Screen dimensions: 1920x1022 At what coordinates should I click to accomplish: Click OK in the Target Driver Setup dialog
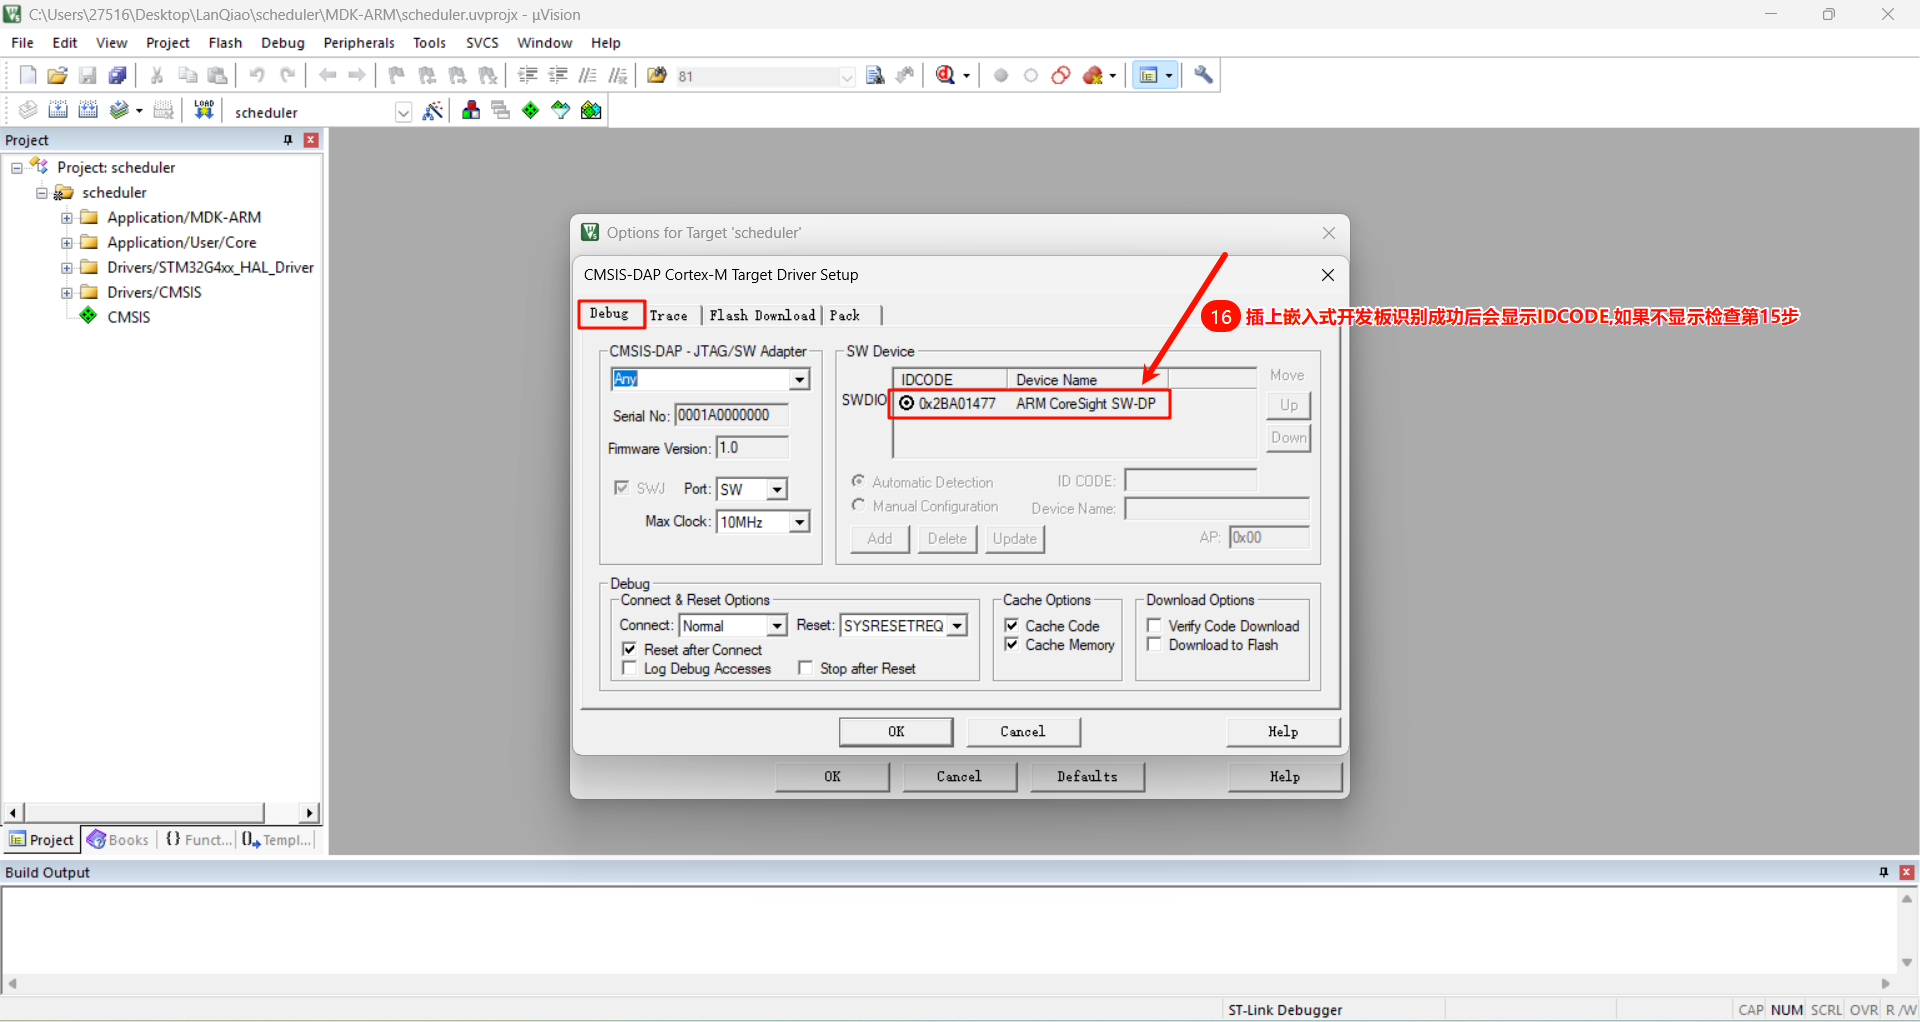point(895,732)
